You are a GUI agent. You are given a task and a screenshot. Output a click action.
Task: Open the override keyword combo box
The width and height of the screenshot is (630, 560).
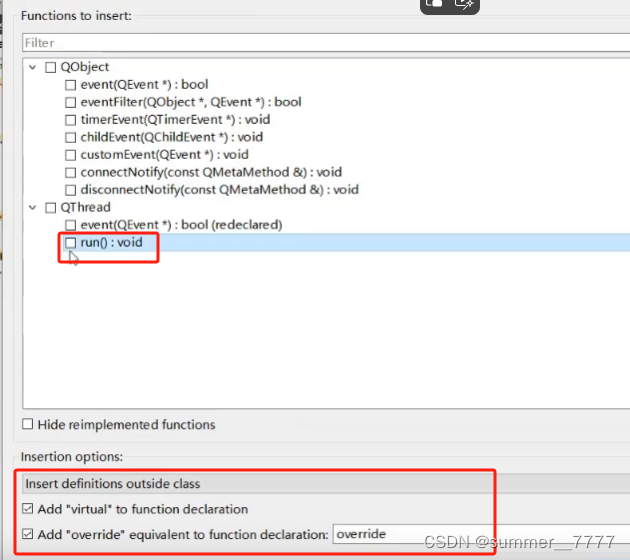(481, 534)
